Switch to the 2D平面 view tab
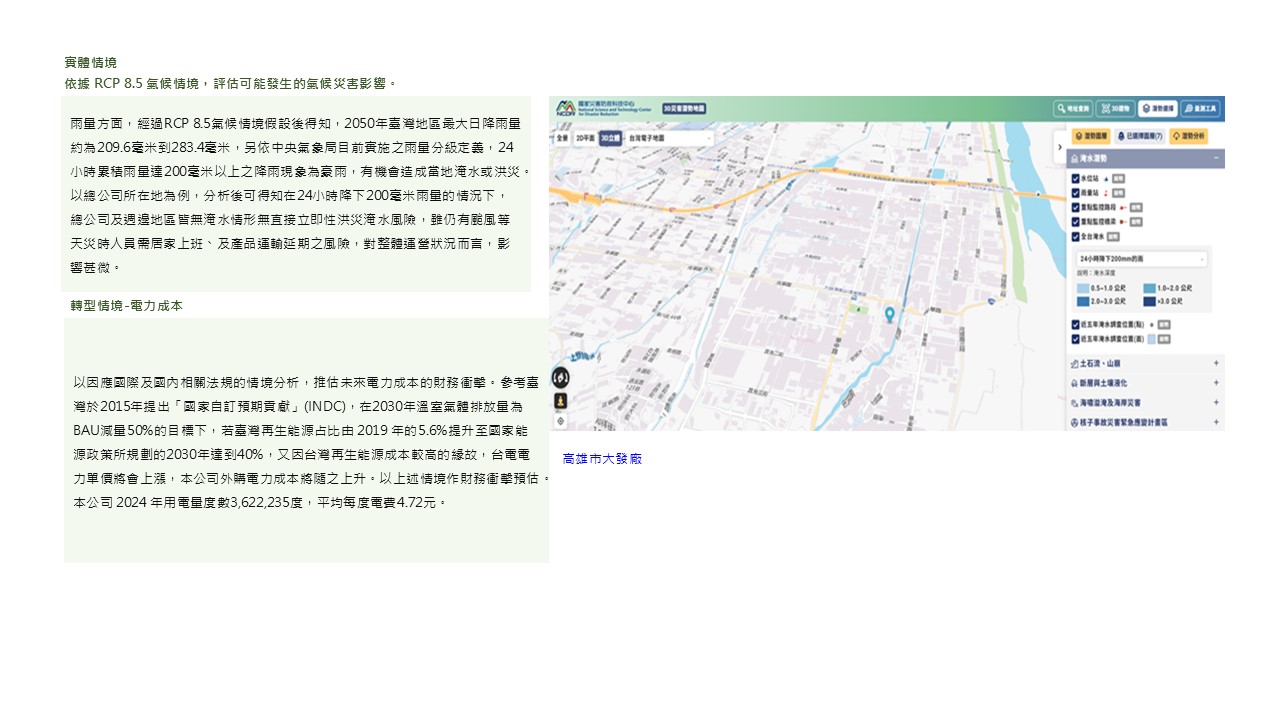The height and width of the screenshot is (720, 1280). (585, 138)
